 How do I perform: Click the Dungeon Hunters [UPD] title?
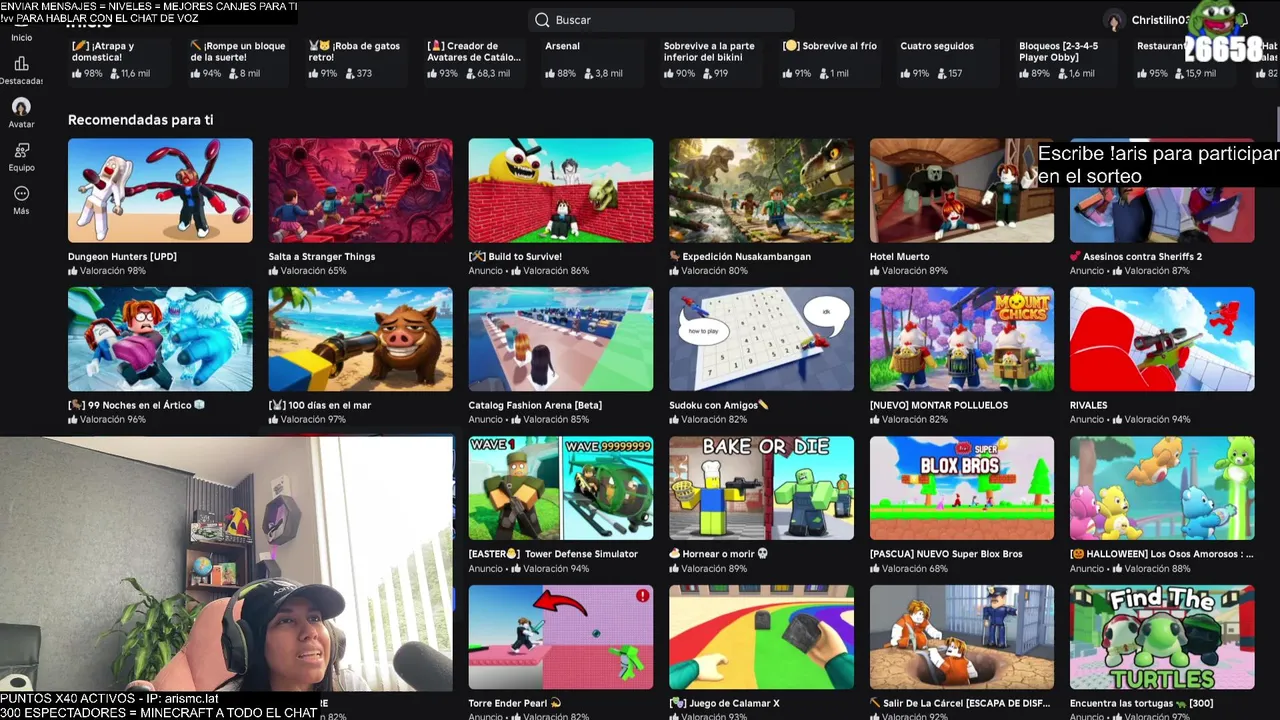pos(122,257)
